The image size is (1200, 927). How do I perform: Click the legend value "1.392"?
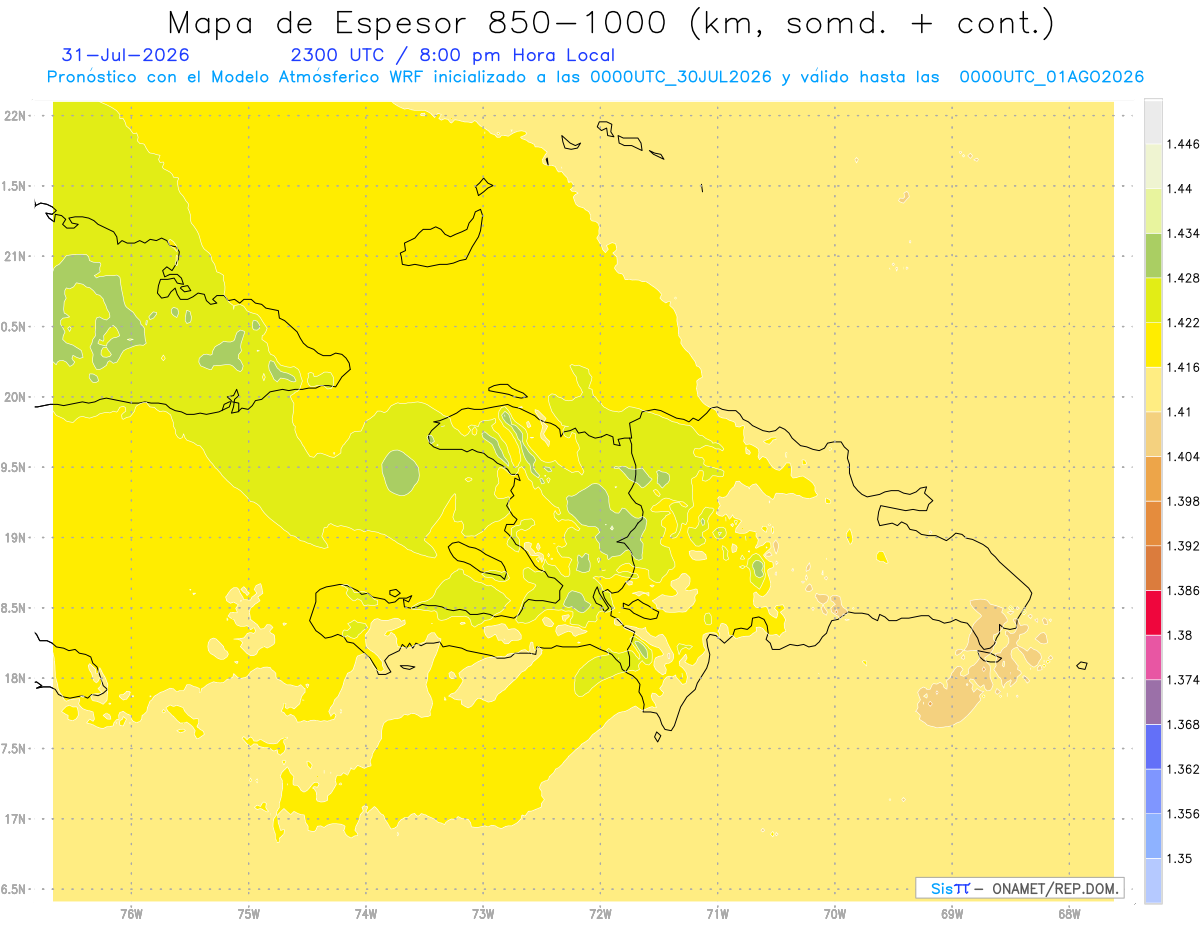[1183, 546]
